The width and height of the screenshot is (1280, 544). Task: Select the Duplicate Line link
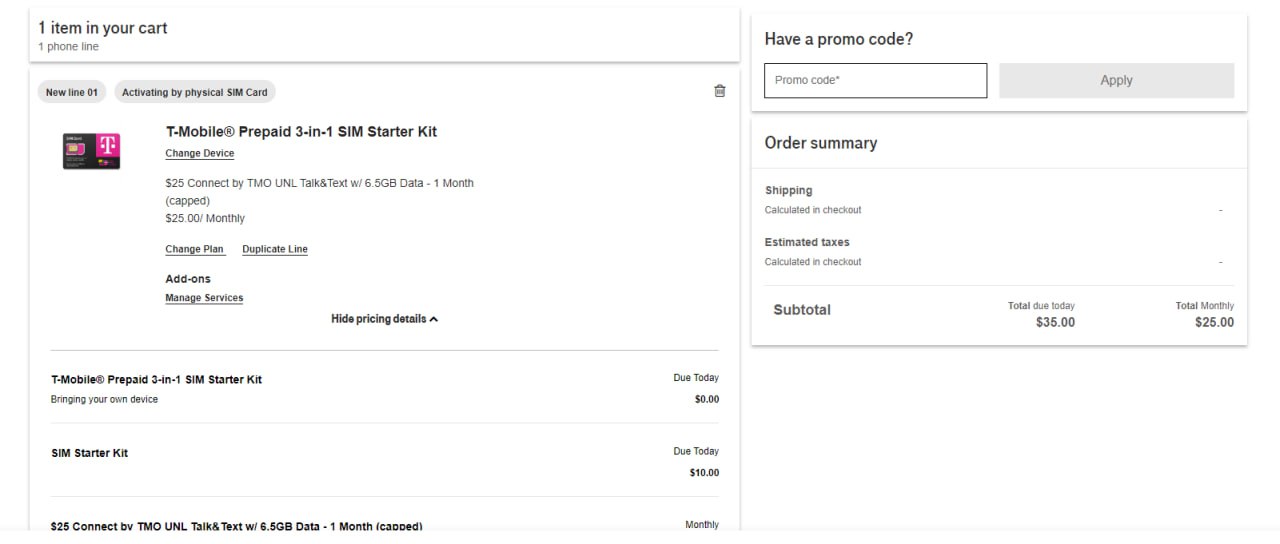click(x=275, y=249)
